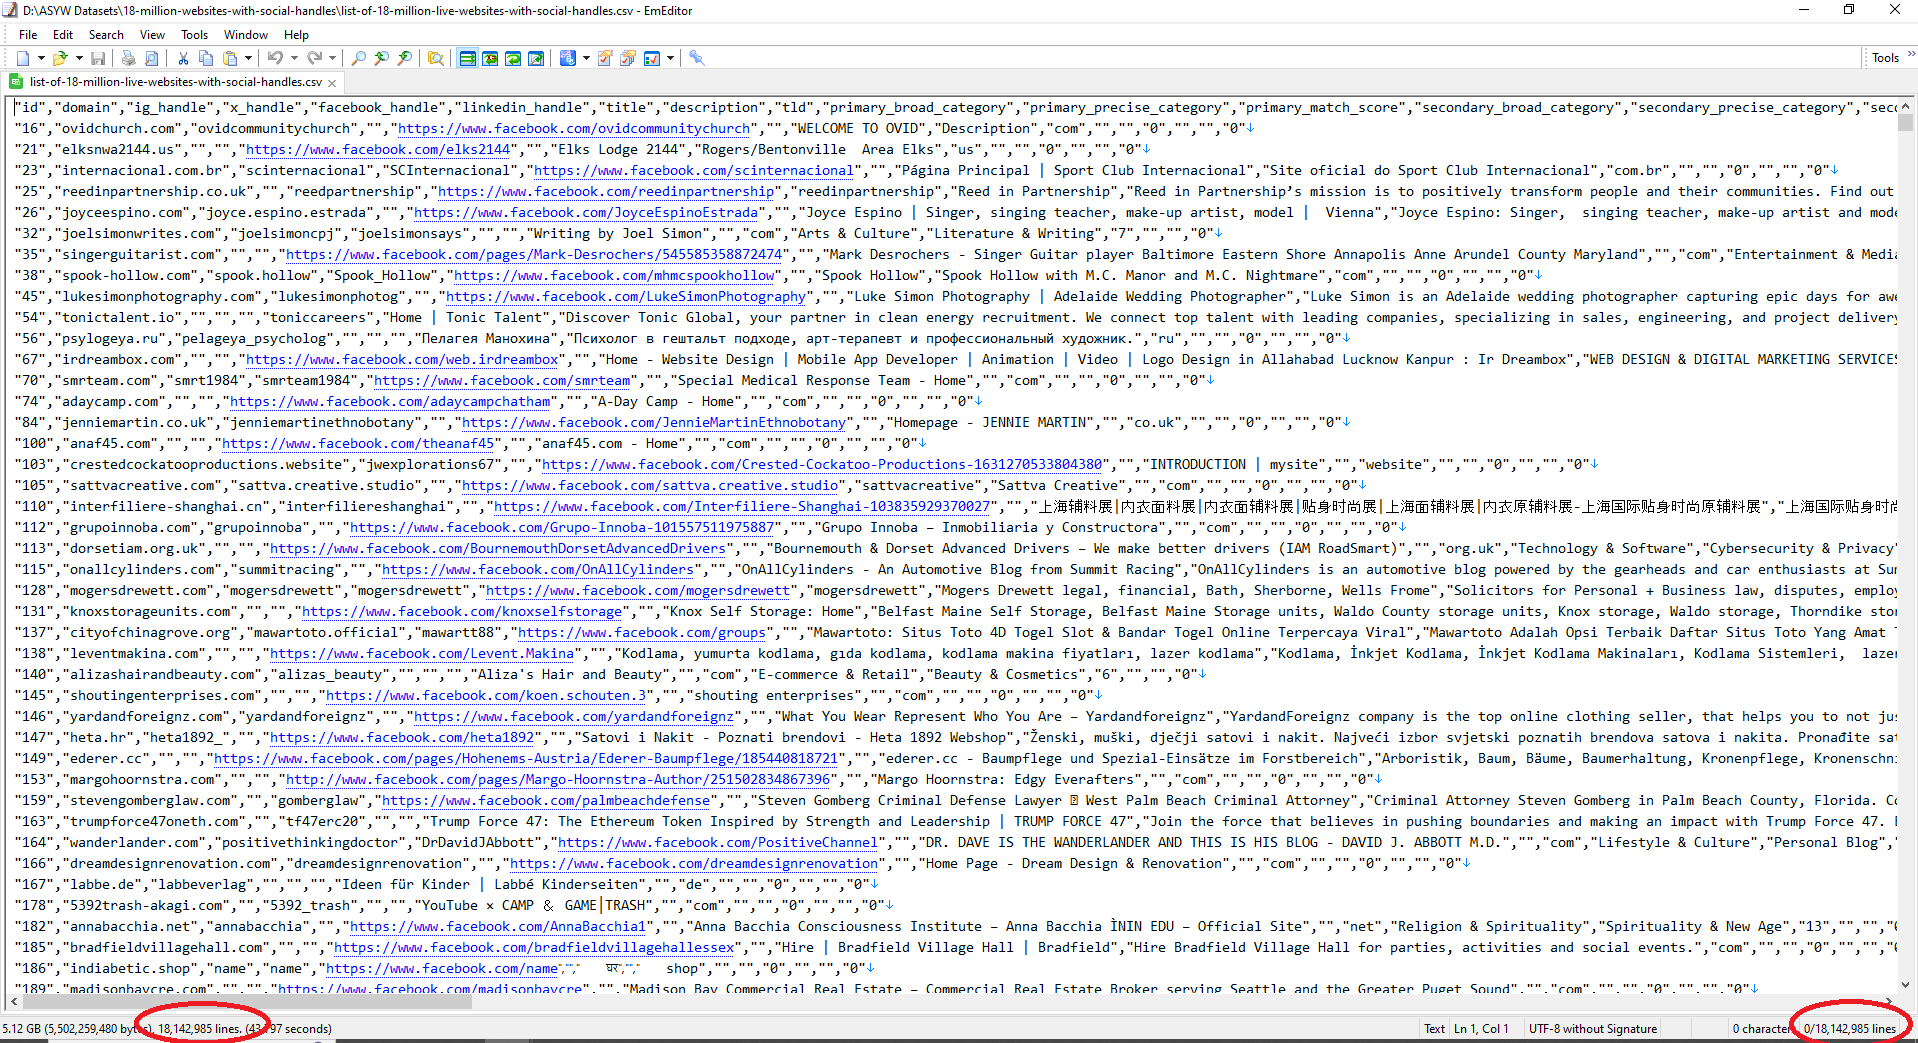
Task: Select the Print Preview icon
Action: click(151, 57)
